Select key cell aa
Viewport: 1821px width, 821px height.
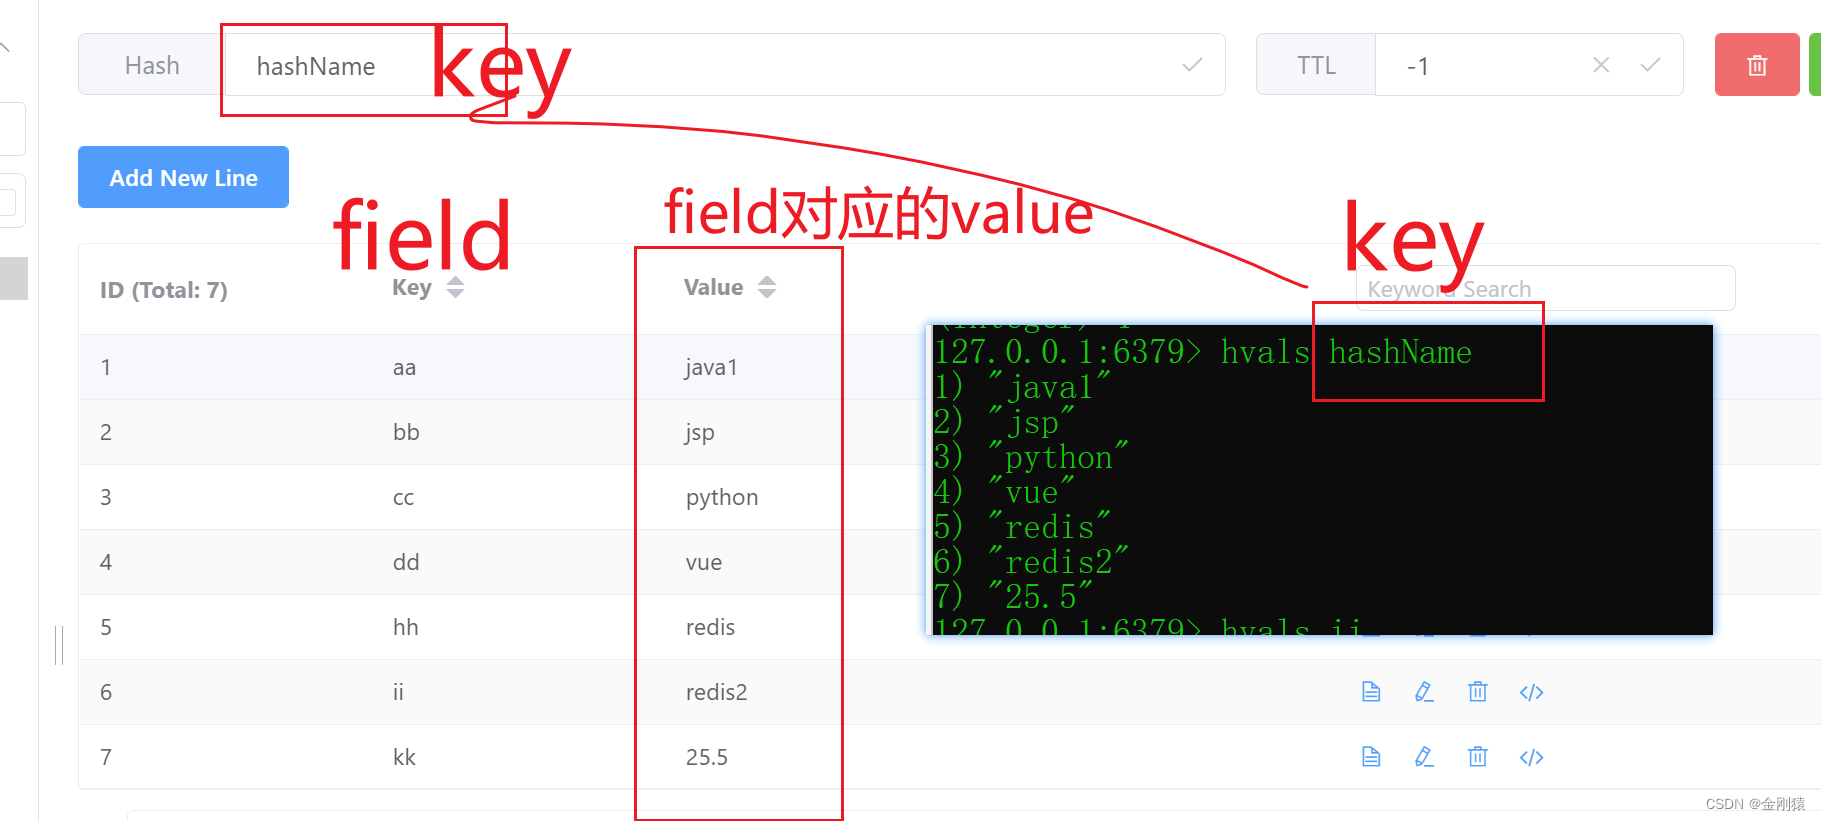(x=404, y=367)
